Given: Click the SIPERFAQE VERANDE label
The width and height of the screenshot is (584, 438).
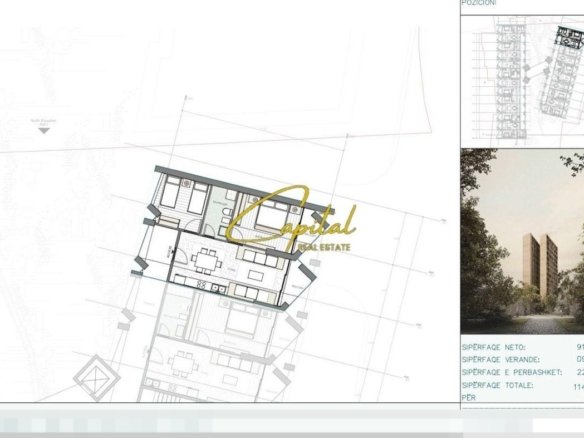Looking at the screenshot, I should (501, 360).
